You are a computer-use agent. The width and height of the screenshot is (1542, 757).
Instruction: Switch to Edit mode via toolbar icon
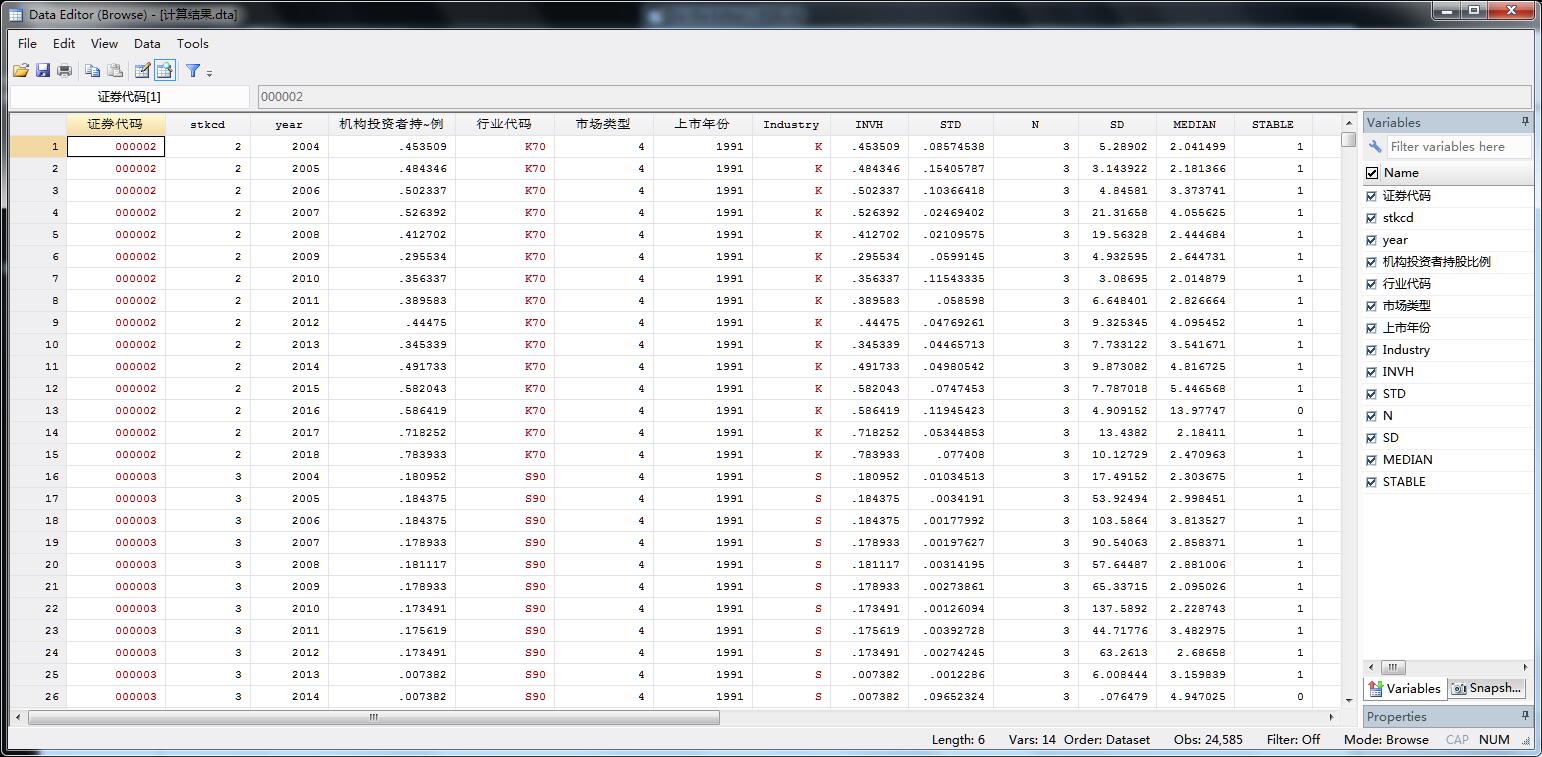142,70
